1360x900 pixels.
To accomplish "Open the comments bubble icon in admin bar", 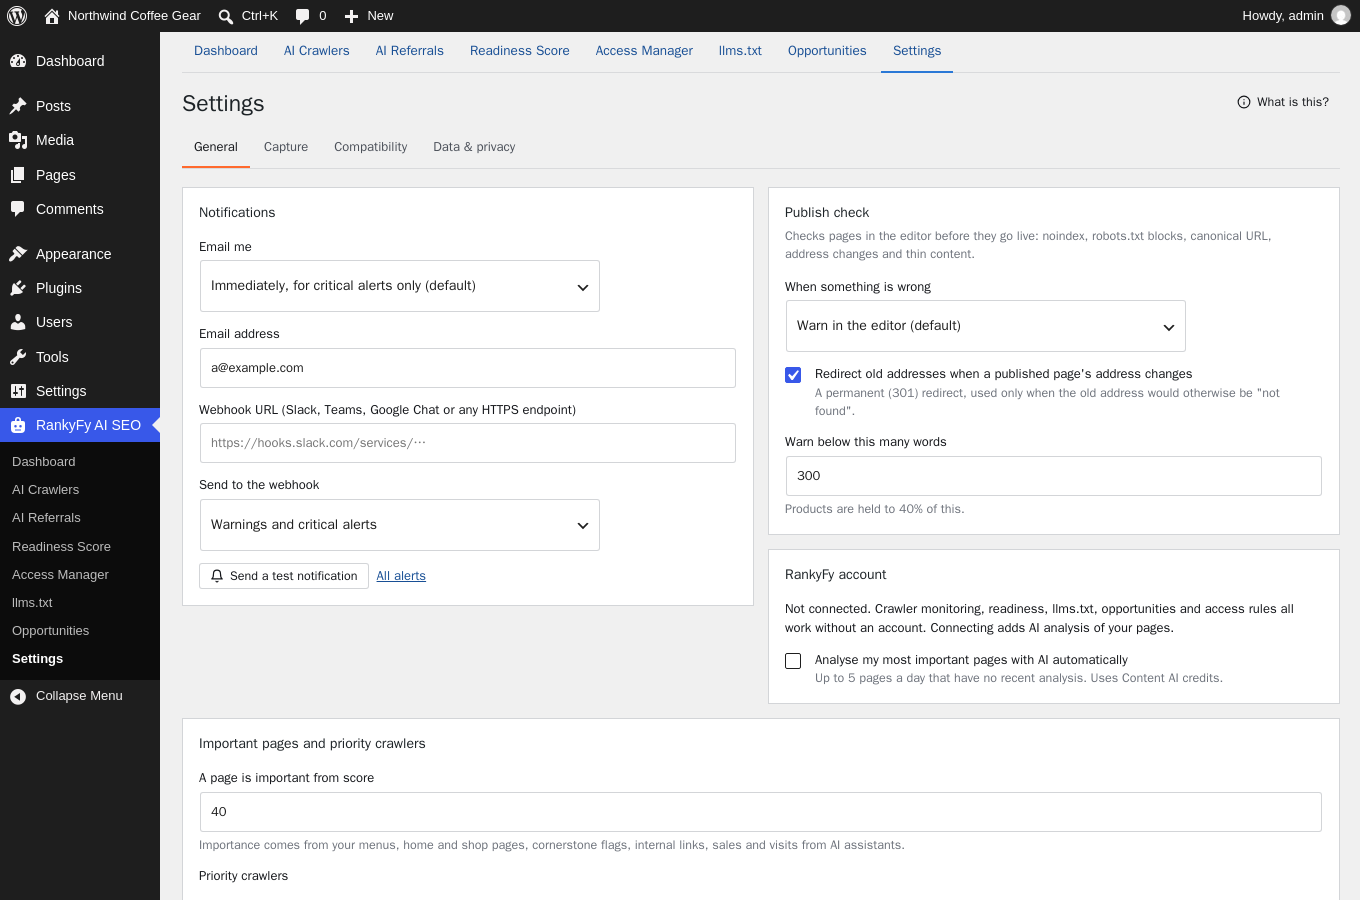I will tap(302, 16).
